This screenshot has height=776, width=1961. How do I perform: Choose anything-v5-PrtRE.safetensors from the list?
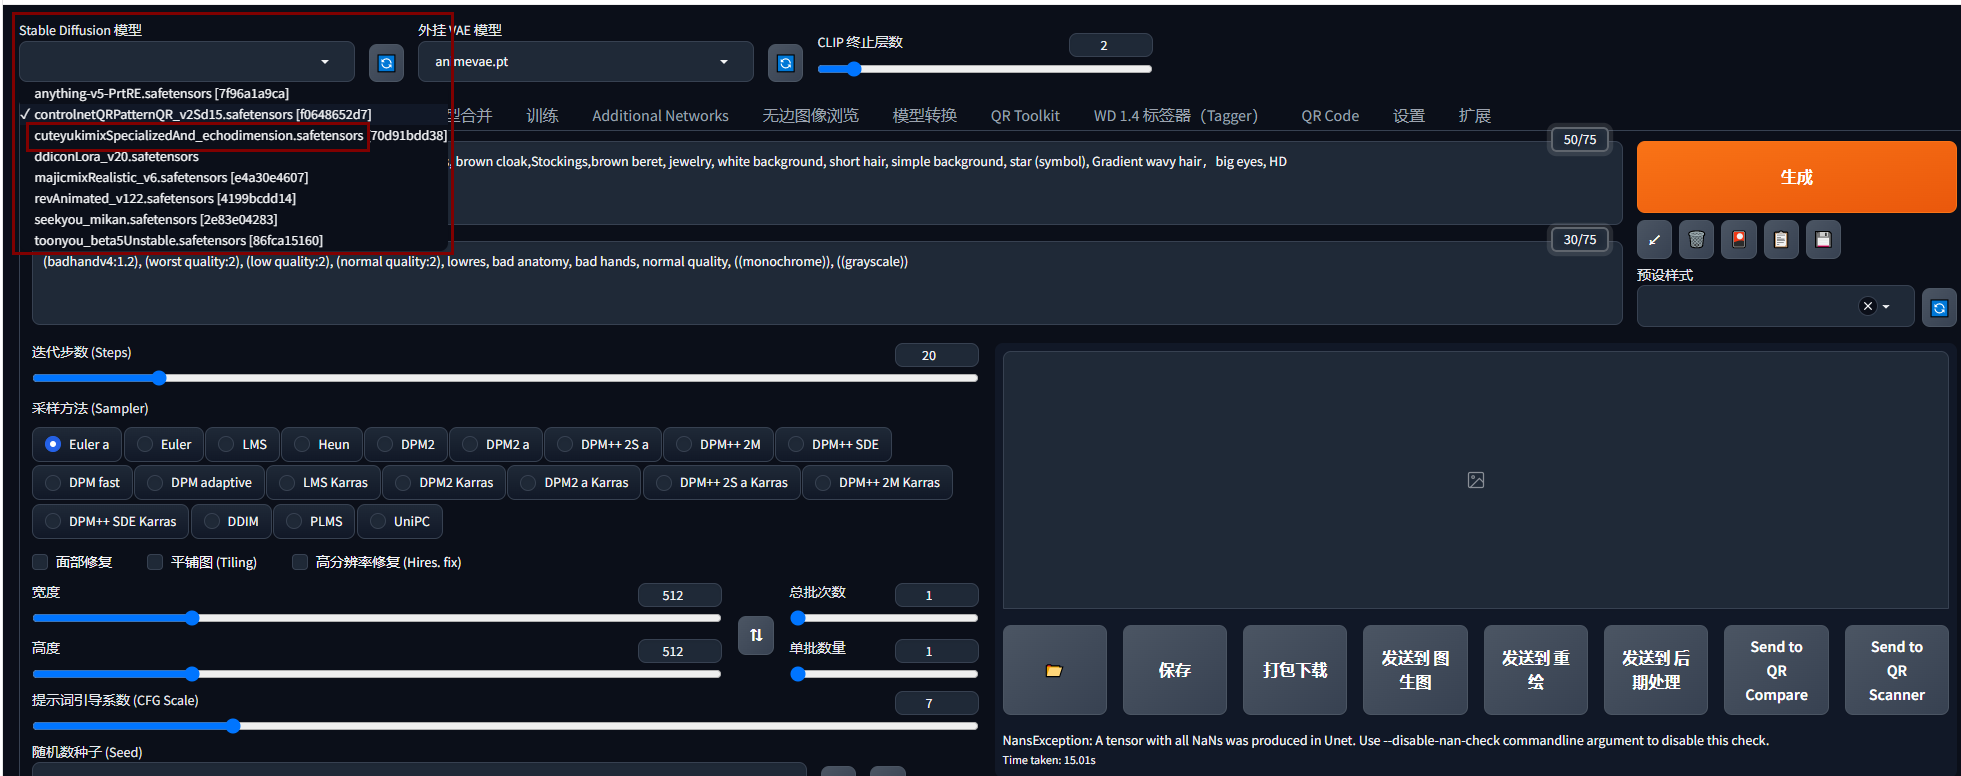(x=161, y=93)
